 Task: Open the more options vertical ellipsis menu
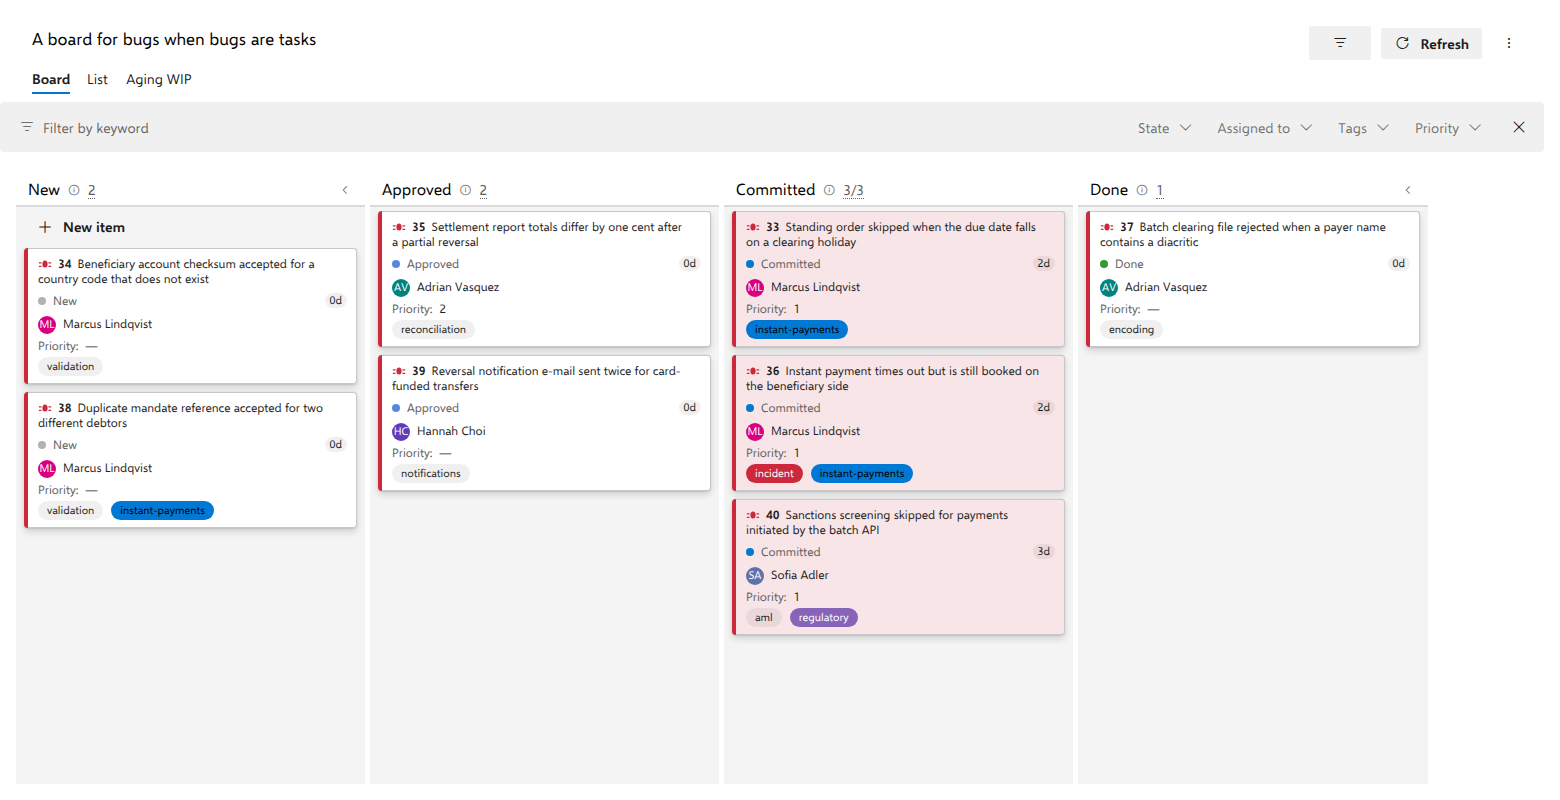(x=1509, y=43)
